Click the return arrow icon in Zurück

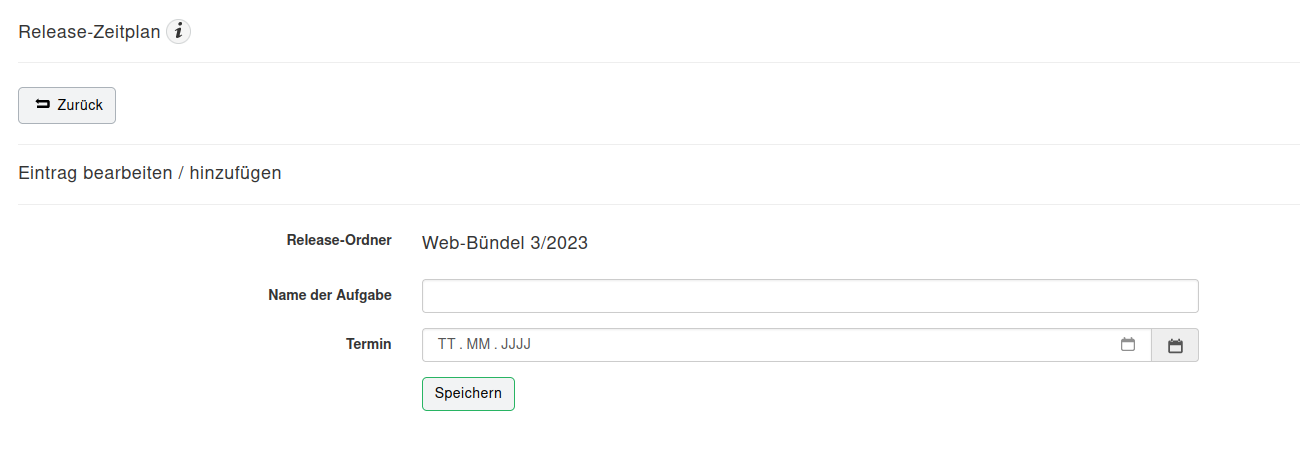coord(43,104)
